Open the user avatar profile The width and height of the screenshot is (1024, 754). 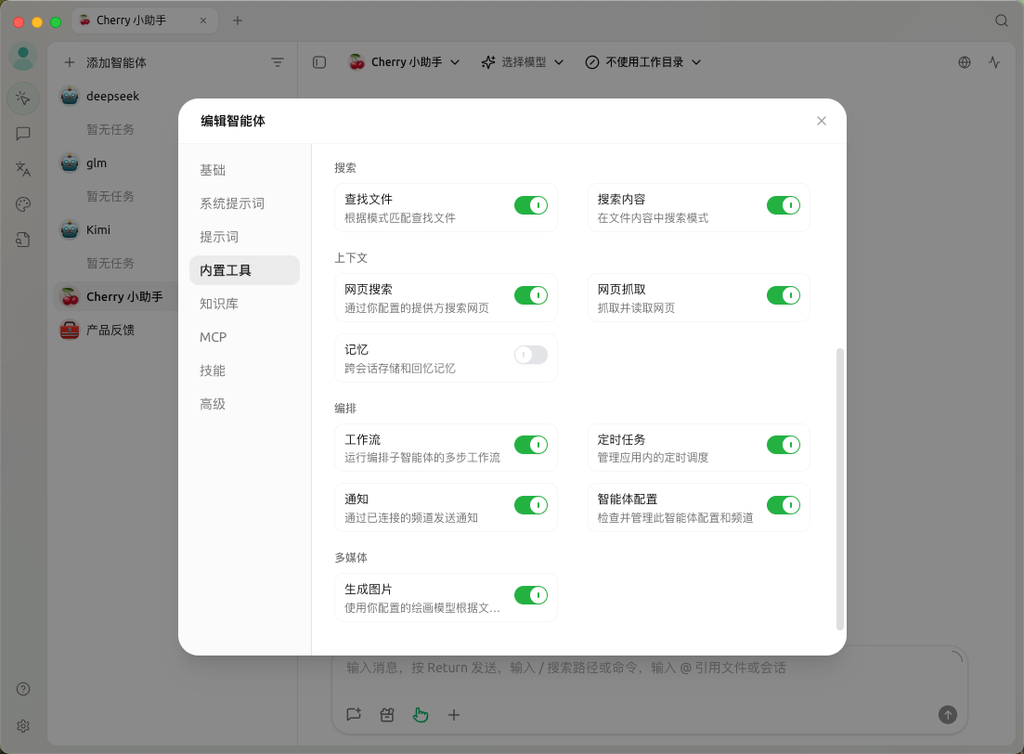24,57
